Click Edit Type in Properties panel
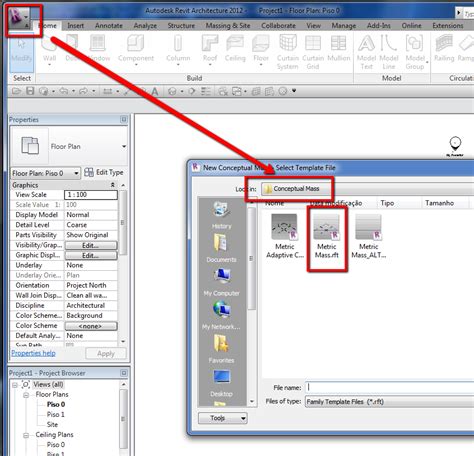Viewport: 474px width, 456px height. (104, 172)
